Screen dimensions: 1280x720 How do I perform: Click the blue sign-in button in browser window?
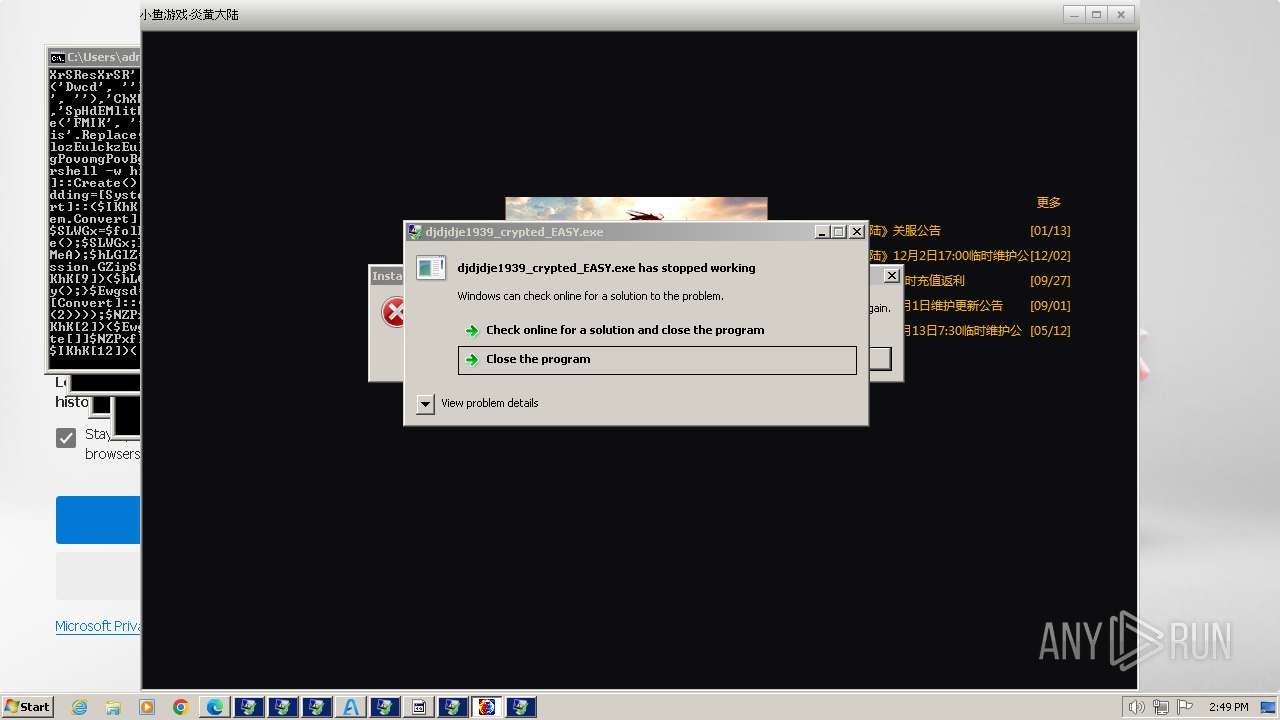click(98, 520)
